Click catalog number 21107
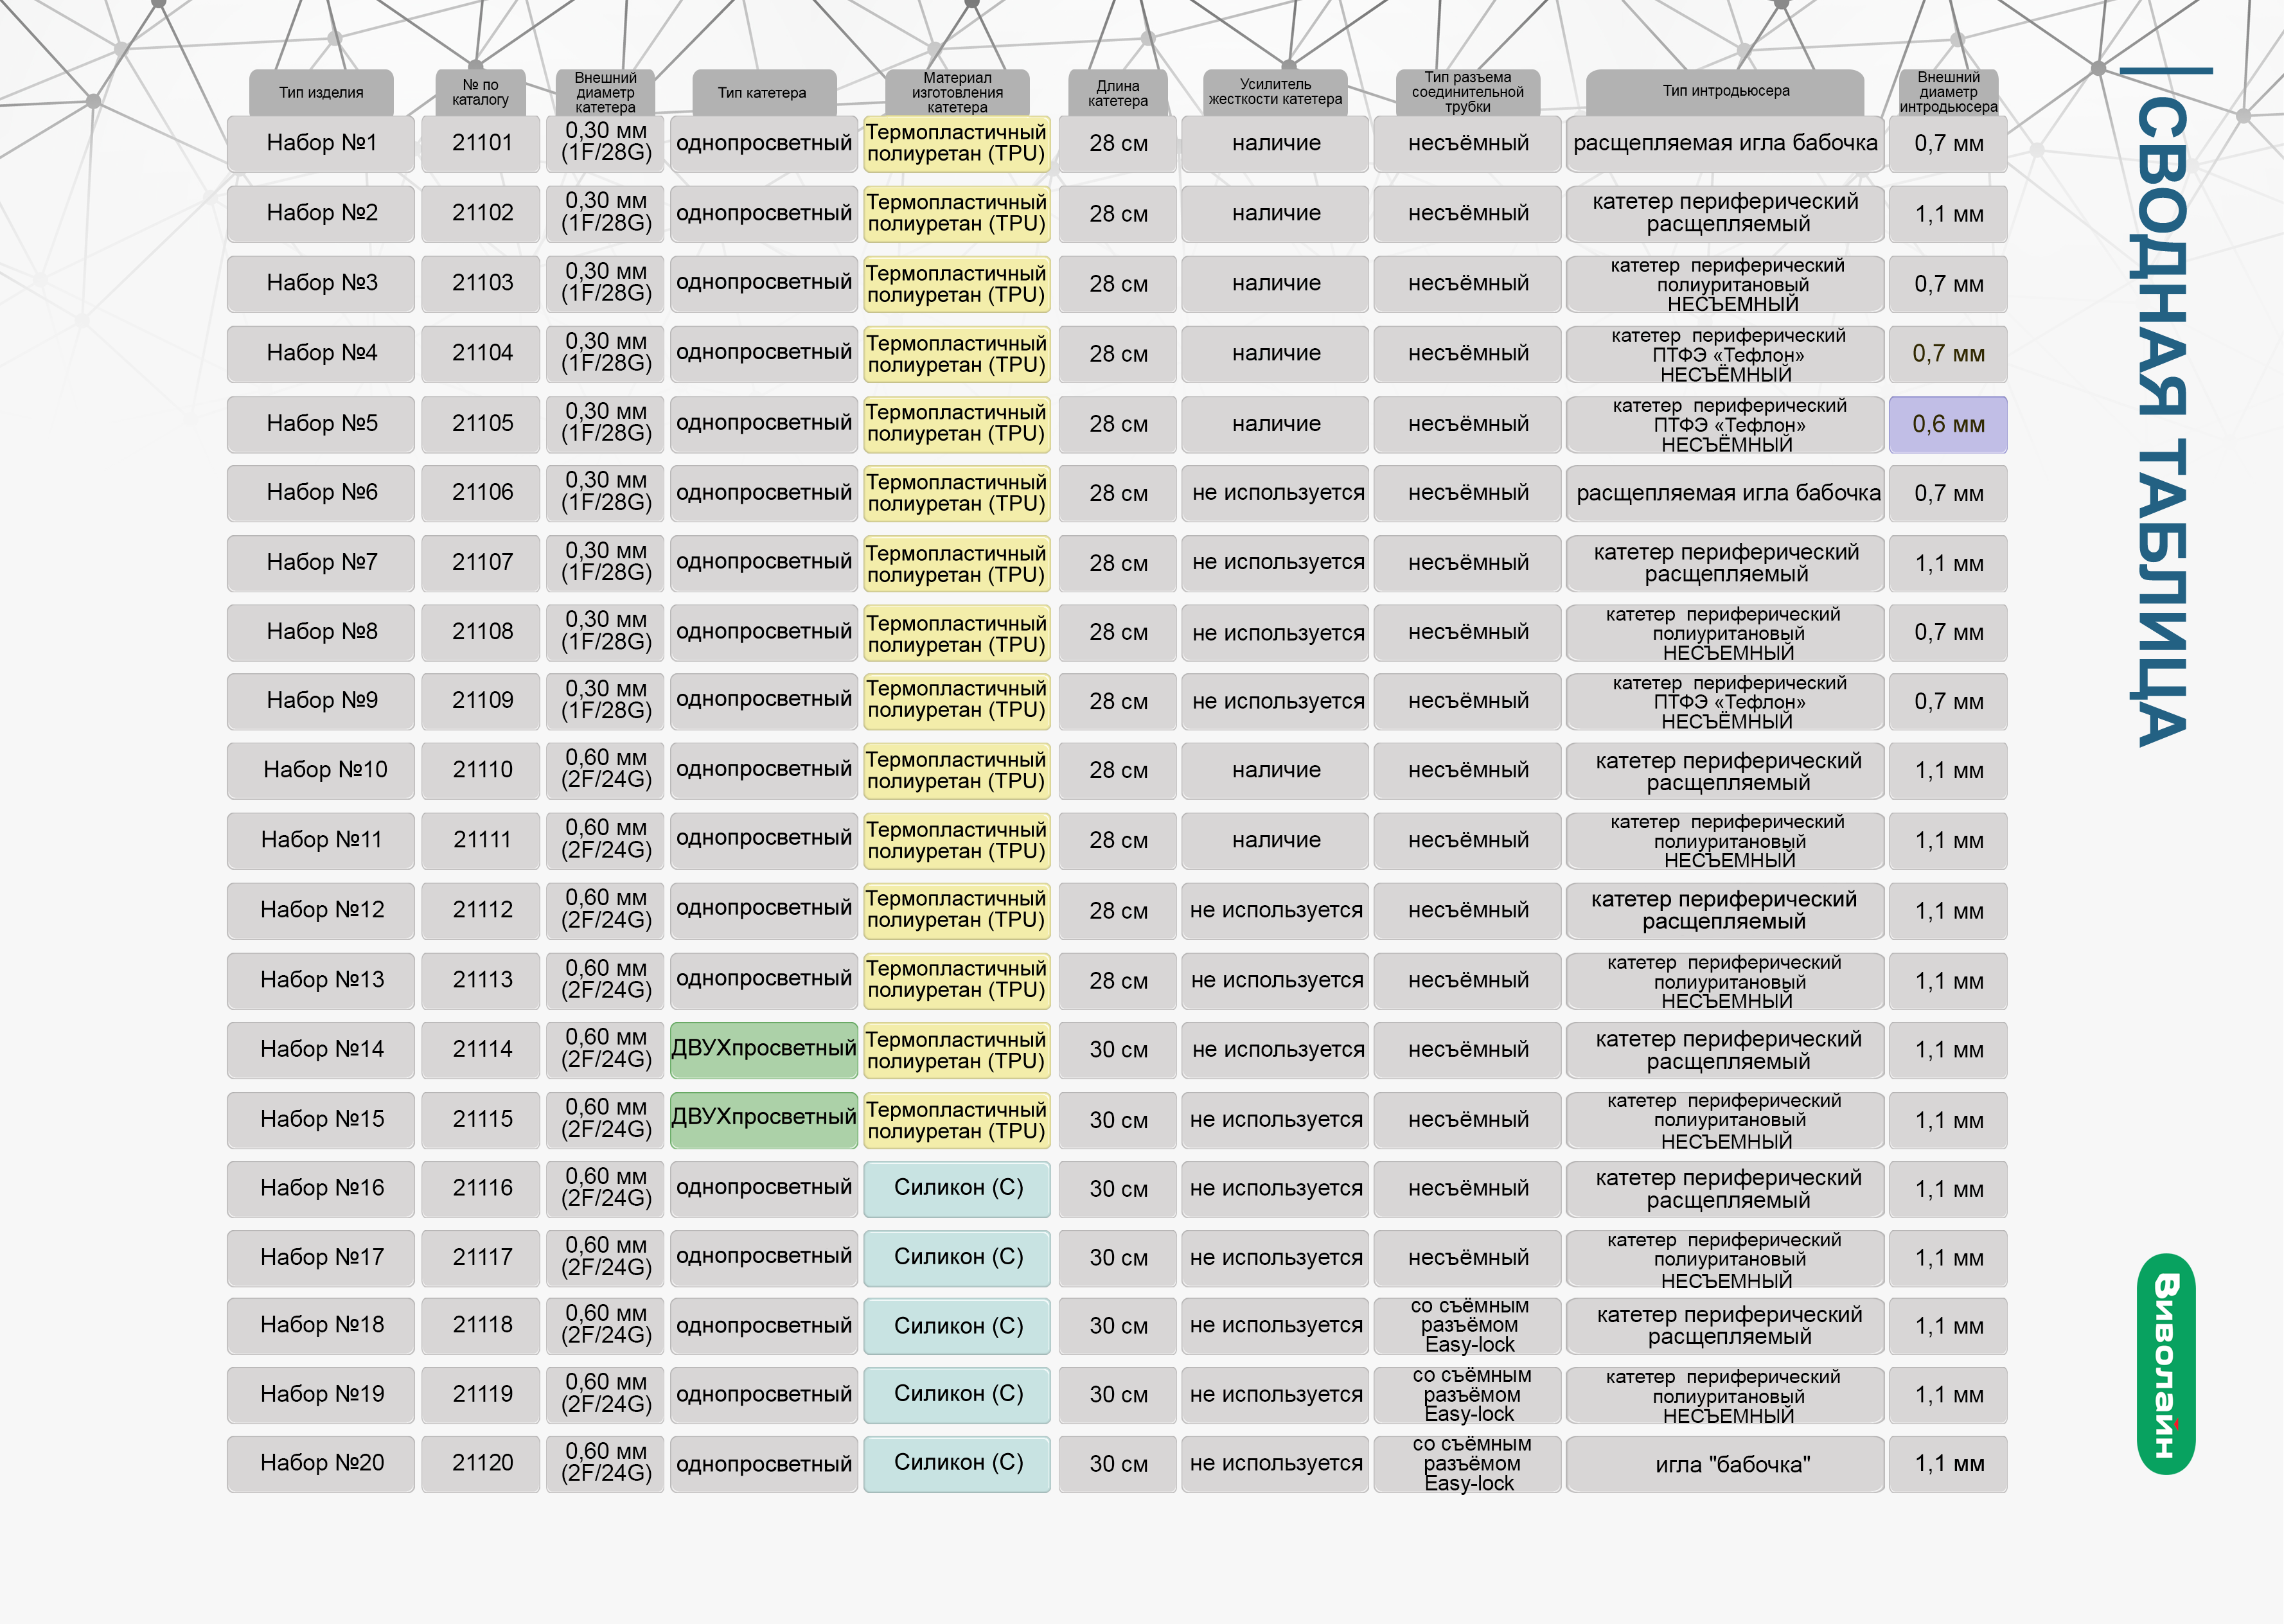This screenshot has height=1624, width=2284. 481,563
